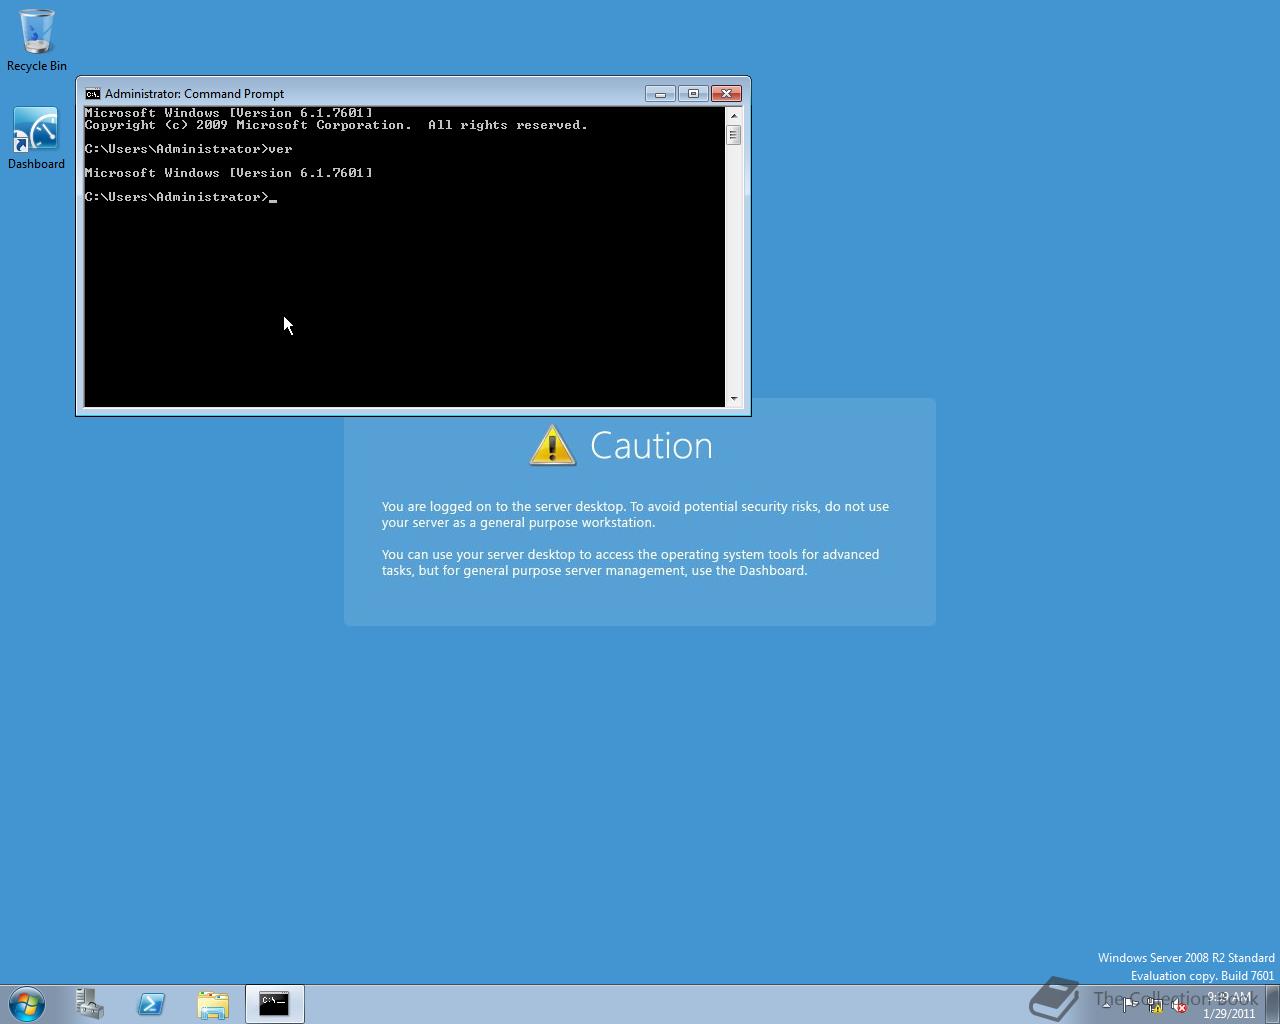
Task: Click the Command Prompt scroll-down arrow
Action: (733, 398)
